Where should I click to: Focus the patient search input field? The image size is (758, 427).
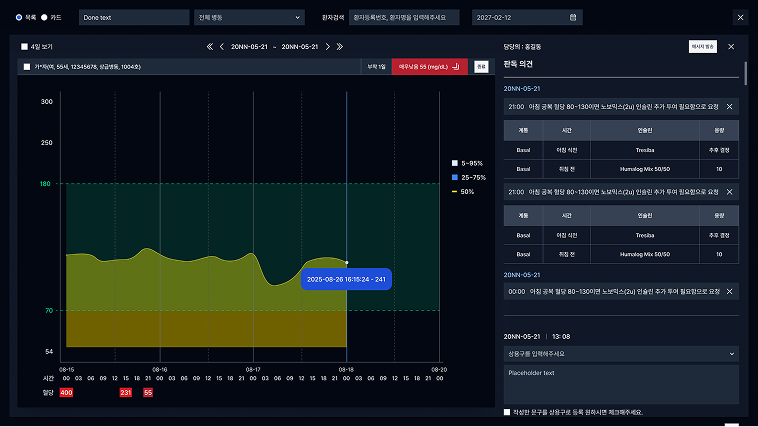point(405,17)
